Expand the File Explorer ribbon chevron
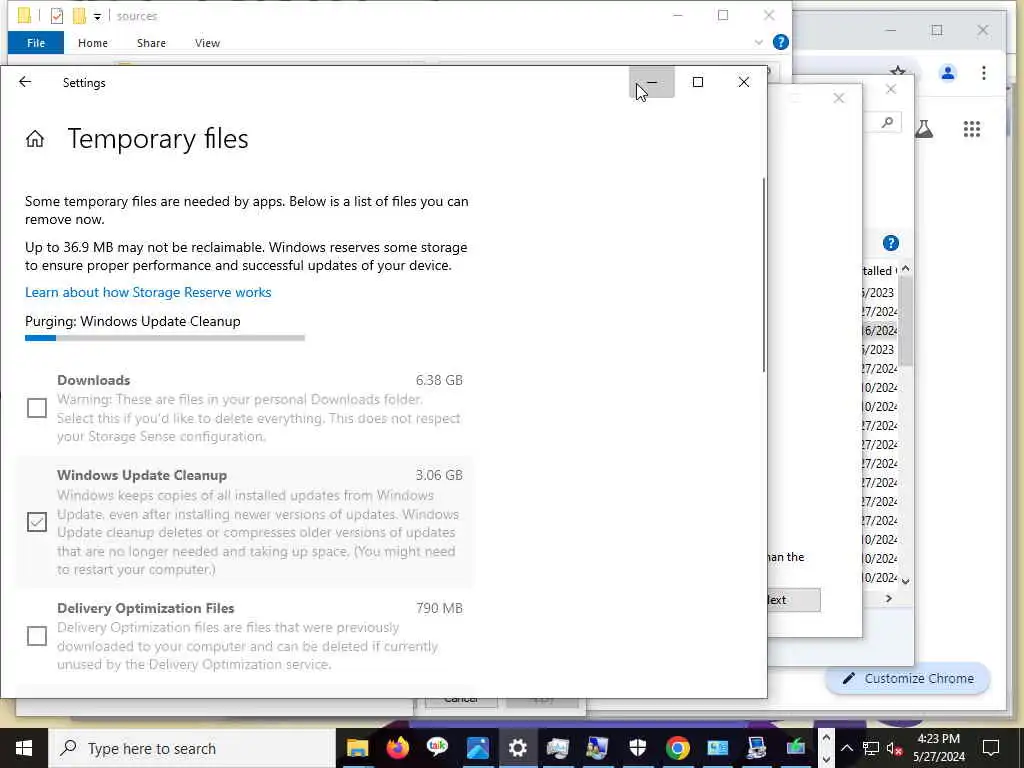 click(758, 42)
